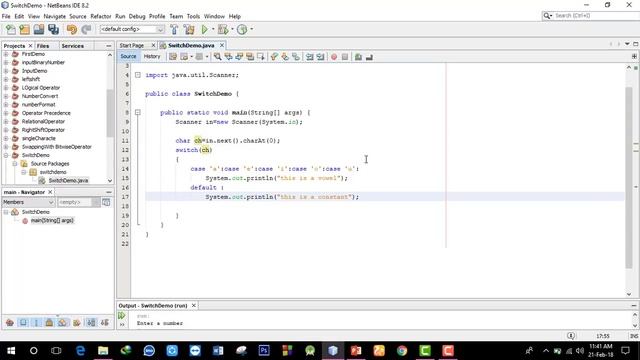Toggle Bookmark on current line
Image resolution: width=640 pixels, height=360 pixels.
(x=296, y=57)
